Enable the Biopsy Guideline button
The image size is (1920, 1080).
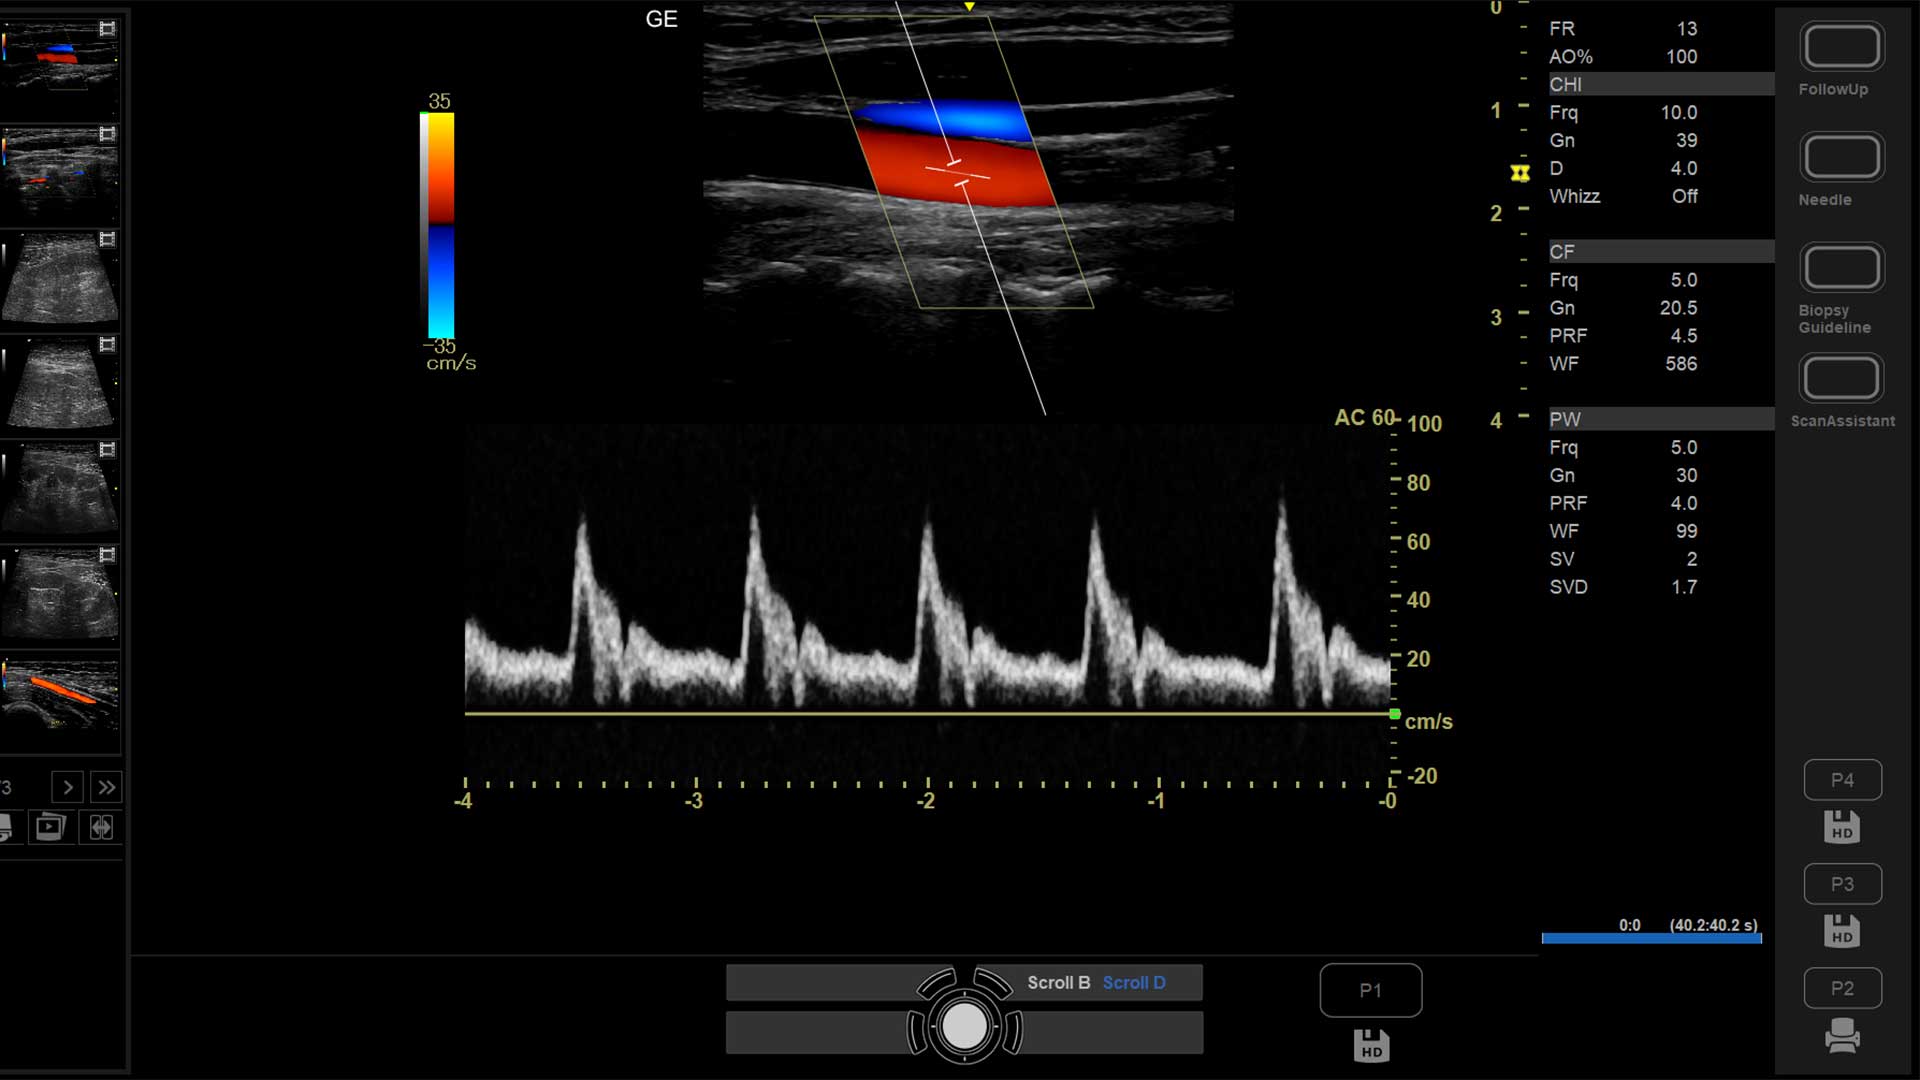click(1842, 268)
